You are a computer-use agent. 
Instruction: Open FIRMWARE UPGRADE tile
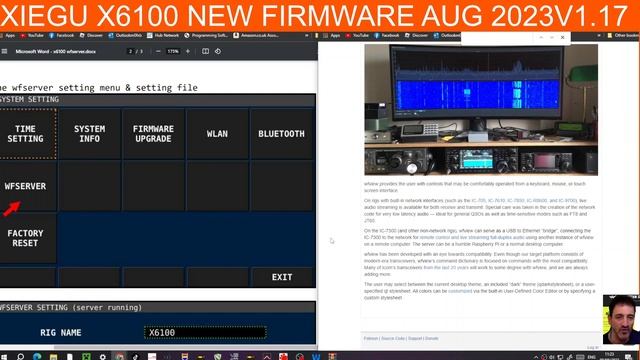153,133
